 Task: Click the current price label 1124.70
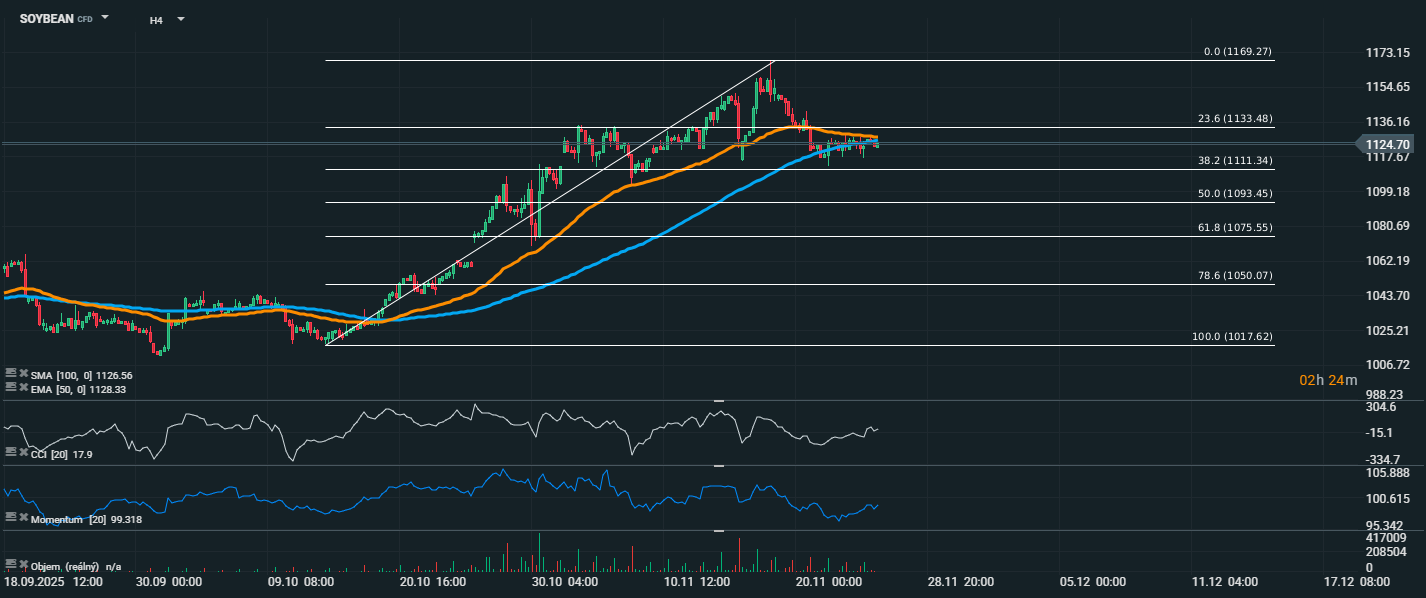[1387, 145]
